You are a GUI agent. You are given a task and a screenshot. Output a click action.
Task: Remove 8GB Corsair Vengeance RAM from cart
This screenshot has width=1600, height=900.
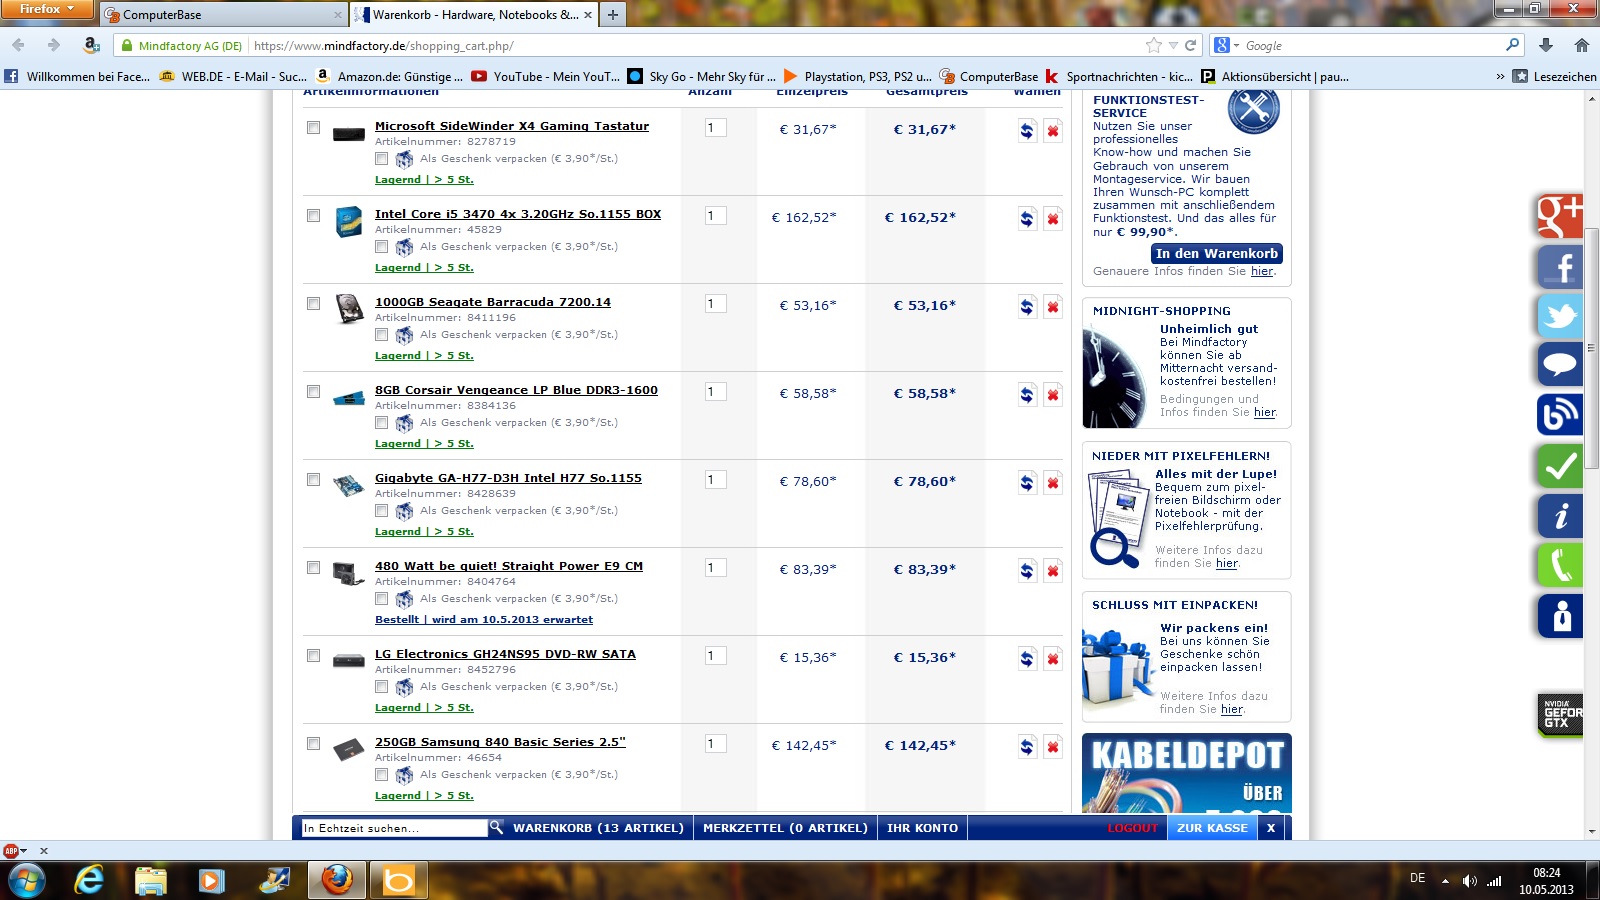point(1053,395)
